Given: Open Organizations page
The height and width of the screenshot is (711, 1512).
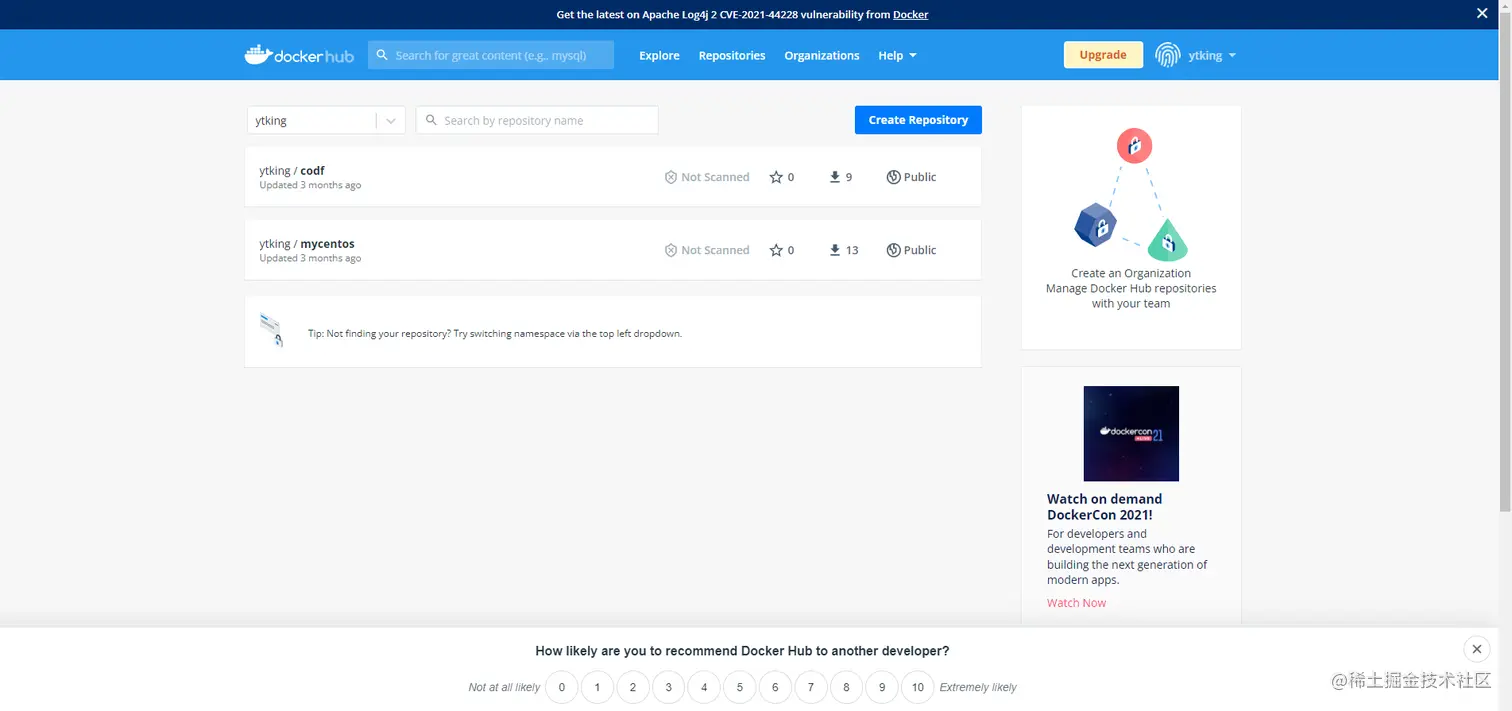Looking at the screenshot, I should click(822, 55).
